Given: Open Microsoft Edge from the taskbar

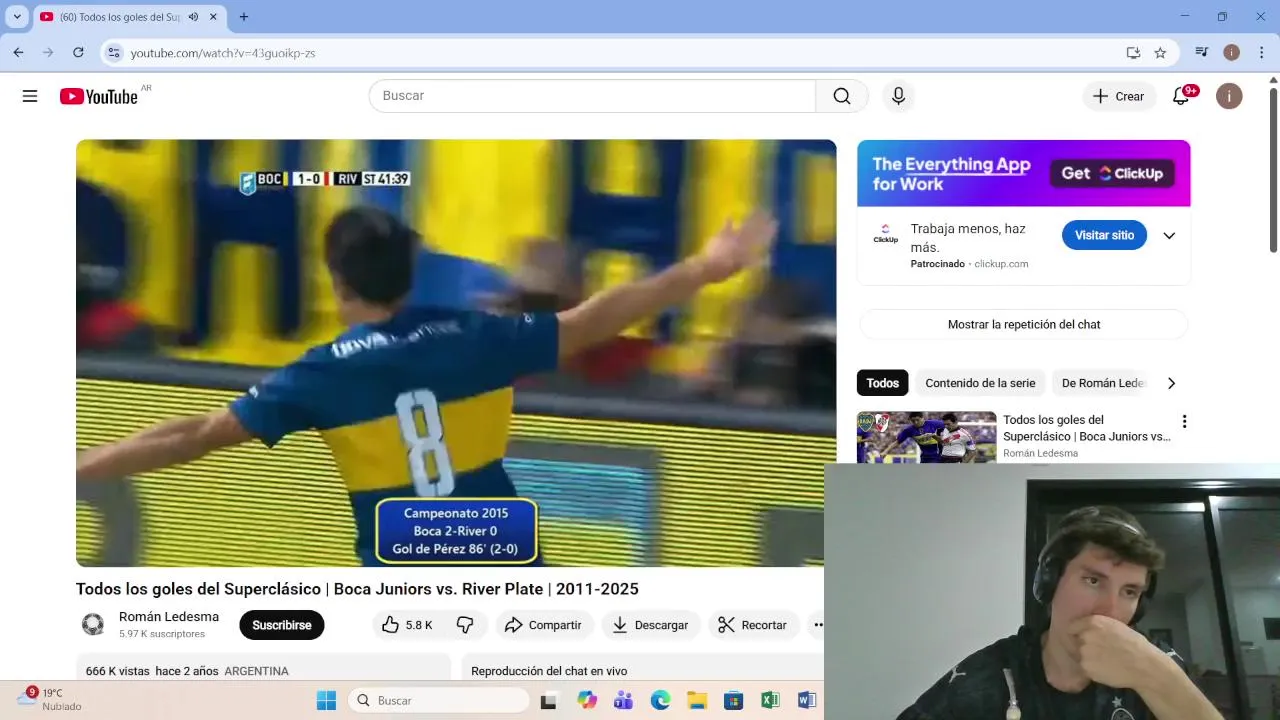Looking at the screenshot, I should pos(660,701).
